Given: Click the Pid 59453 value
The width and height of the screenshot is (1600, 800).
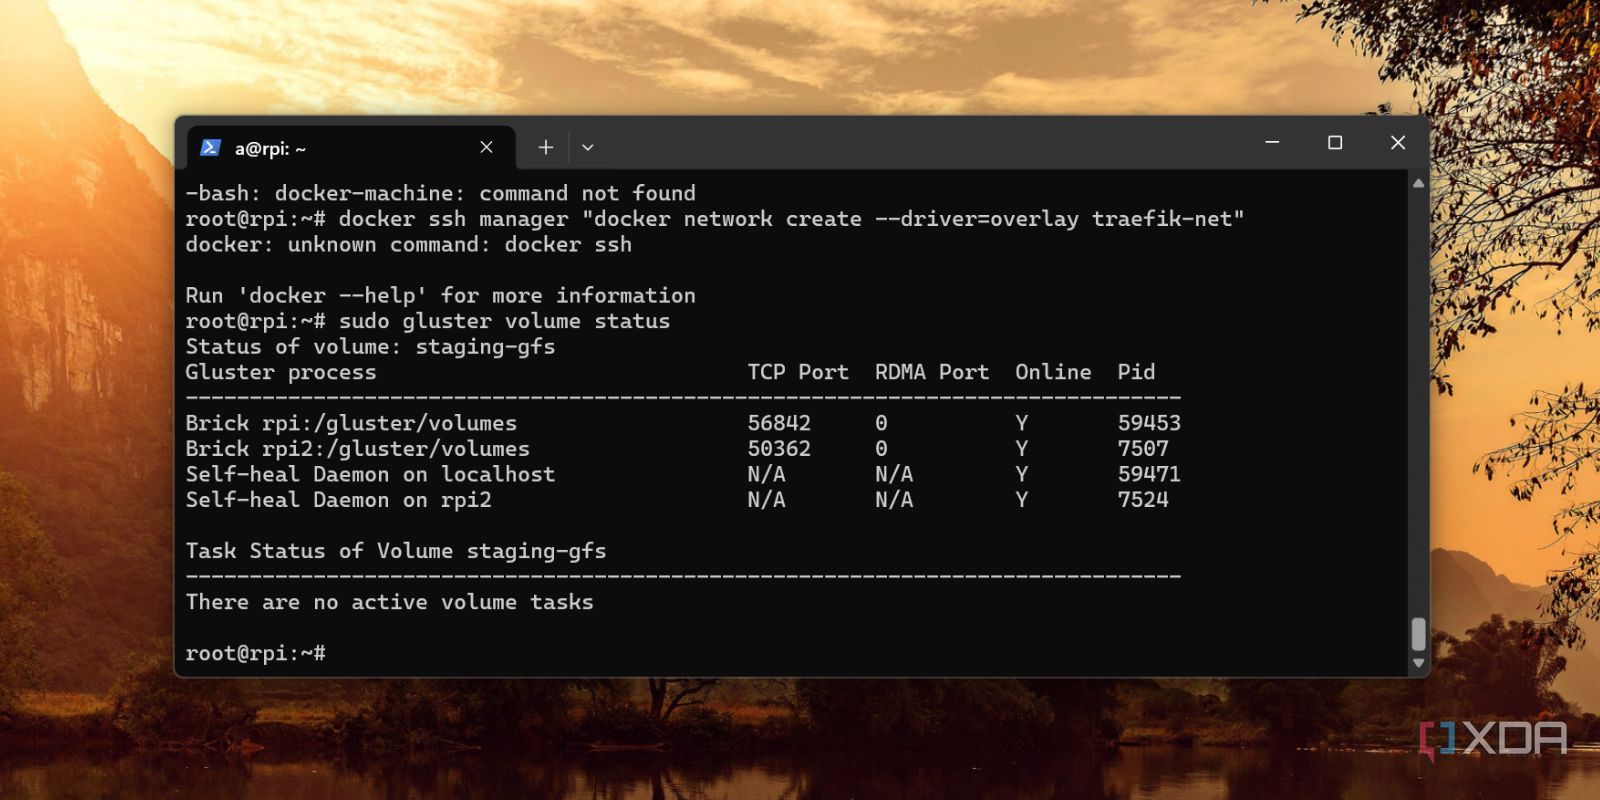Looking at the screenshot, I should (x=1149, y=423).
